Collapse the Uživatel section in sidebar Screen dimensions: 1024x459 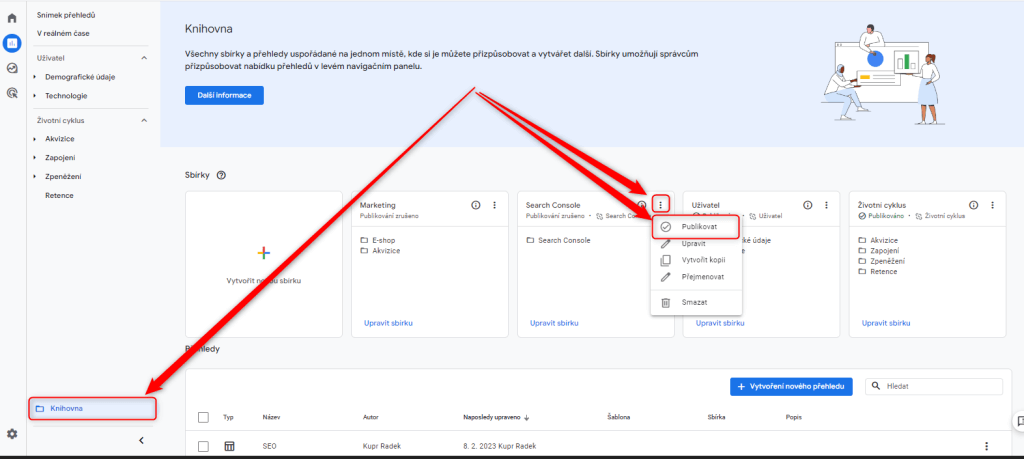coord(143,58)
